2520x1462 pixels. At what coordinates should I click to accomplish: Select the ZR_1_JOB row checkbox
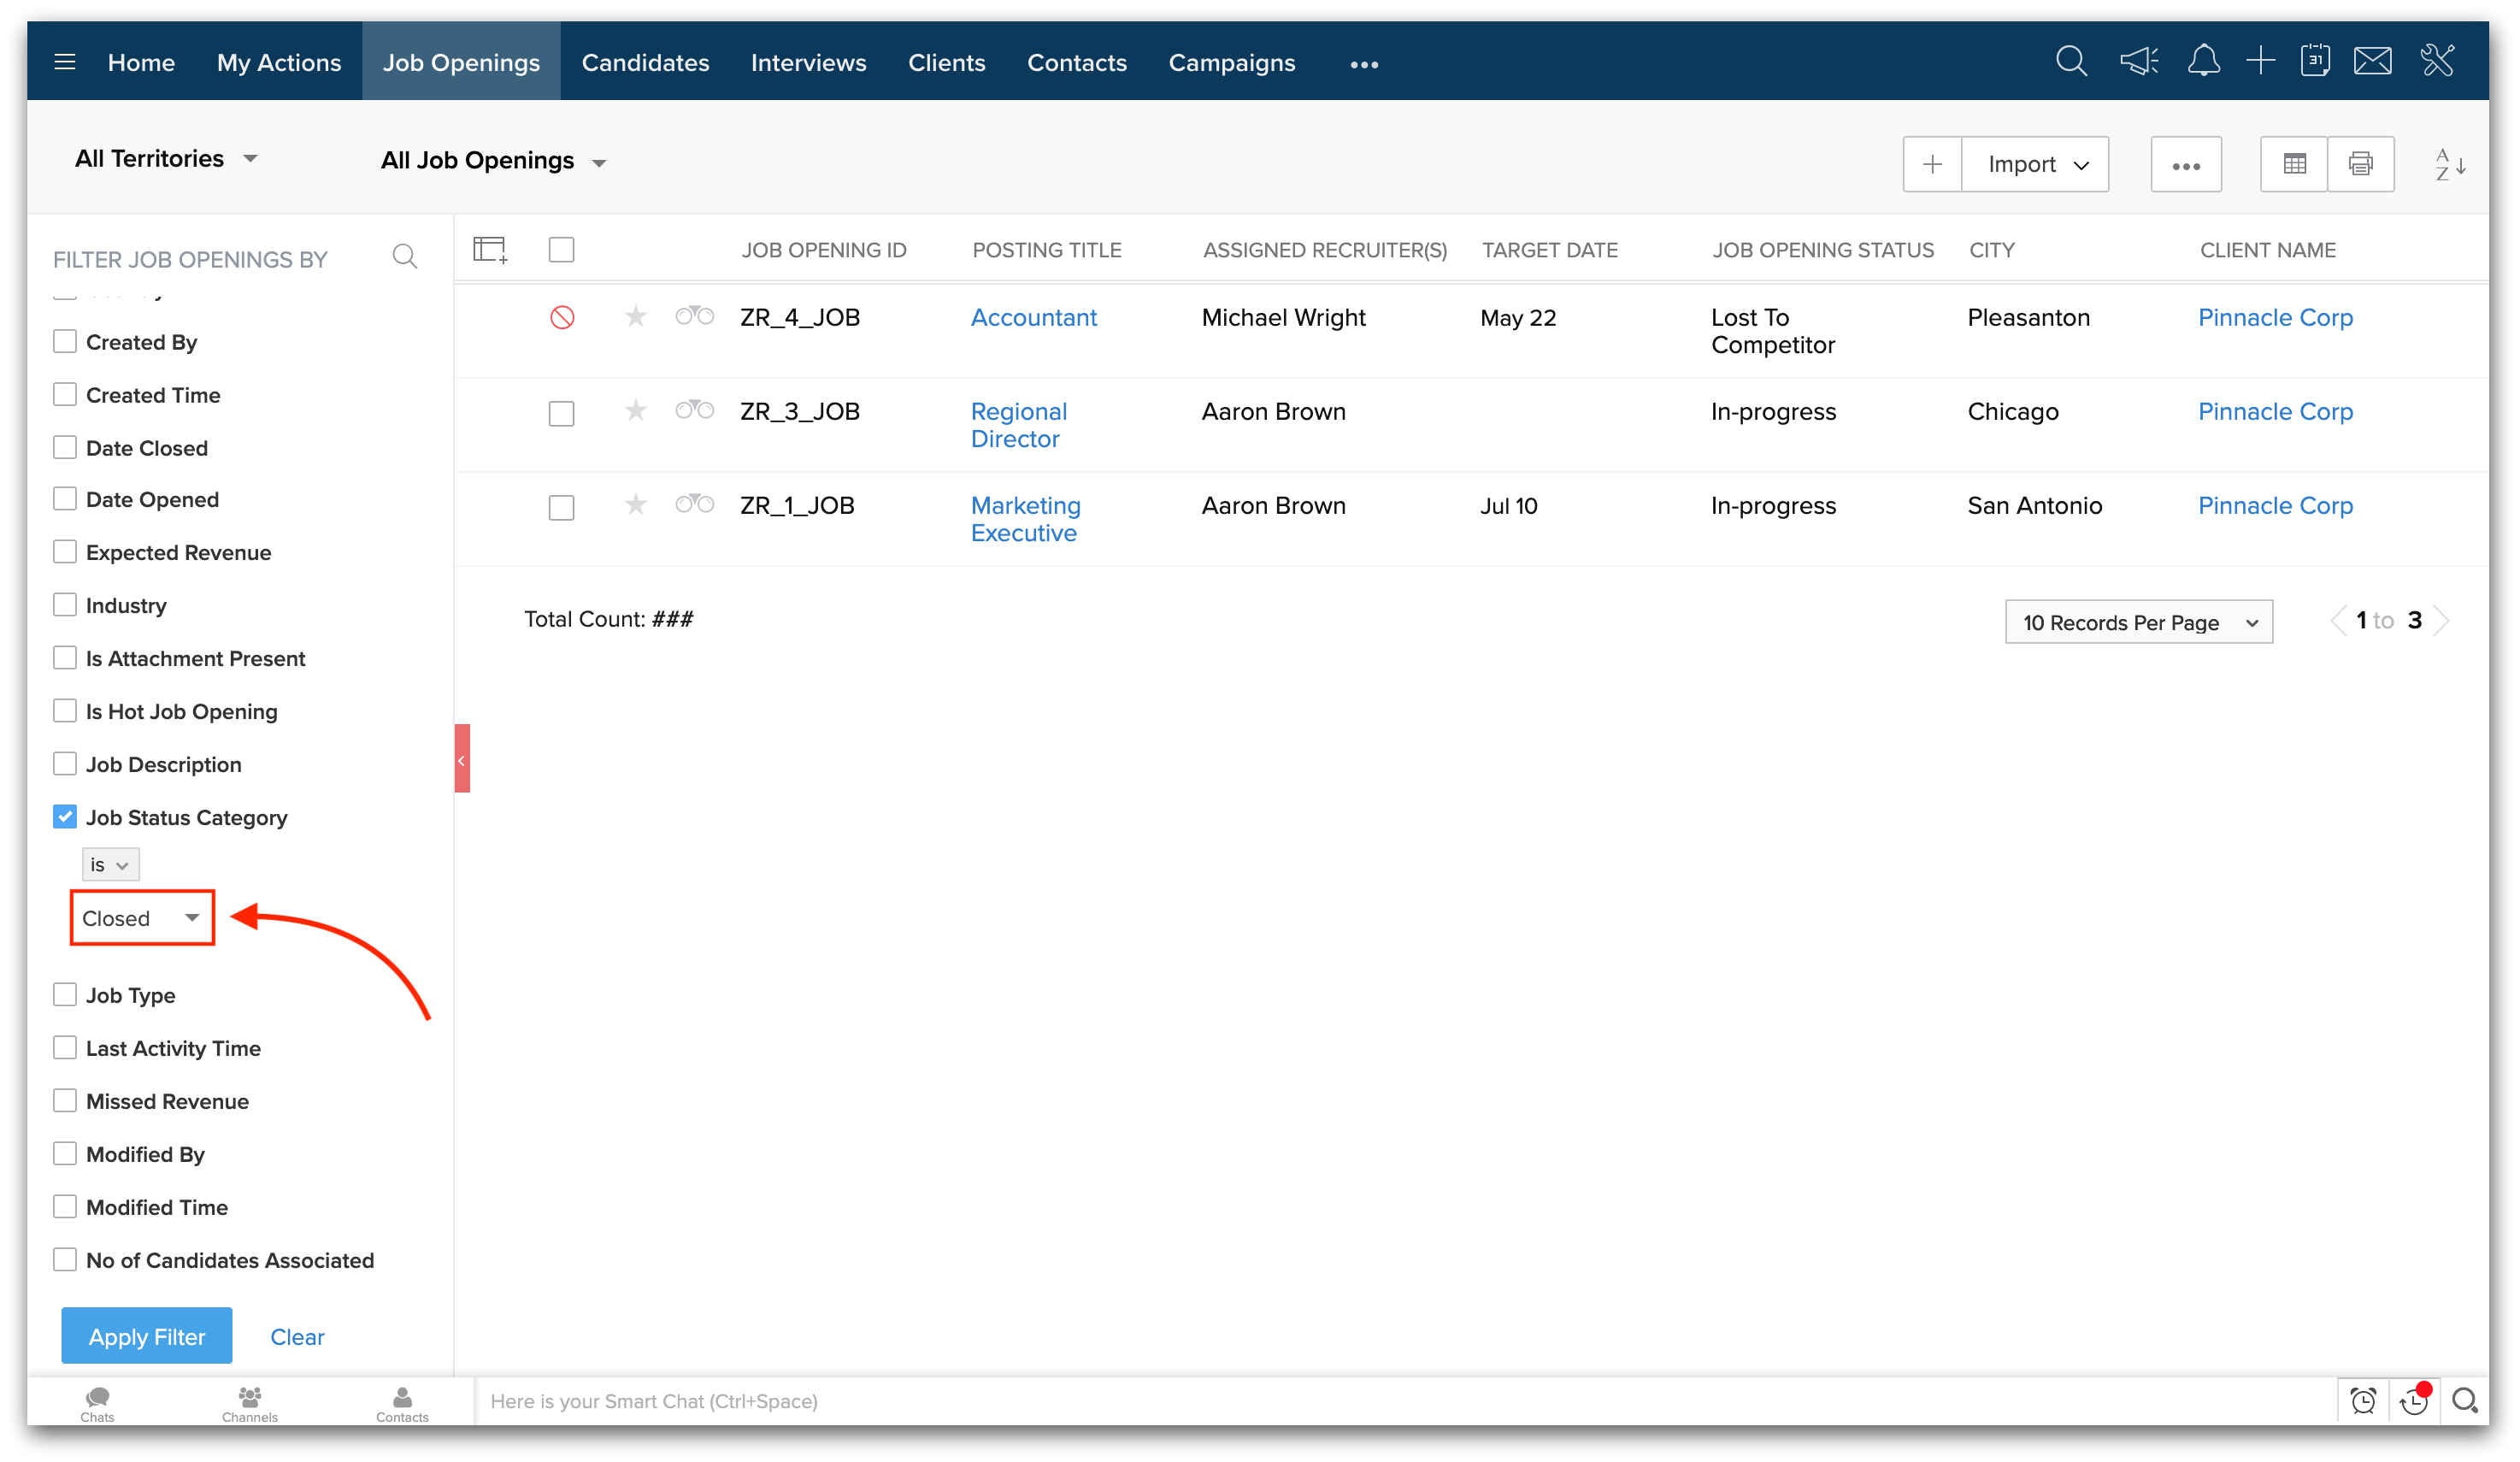(561, 507)
